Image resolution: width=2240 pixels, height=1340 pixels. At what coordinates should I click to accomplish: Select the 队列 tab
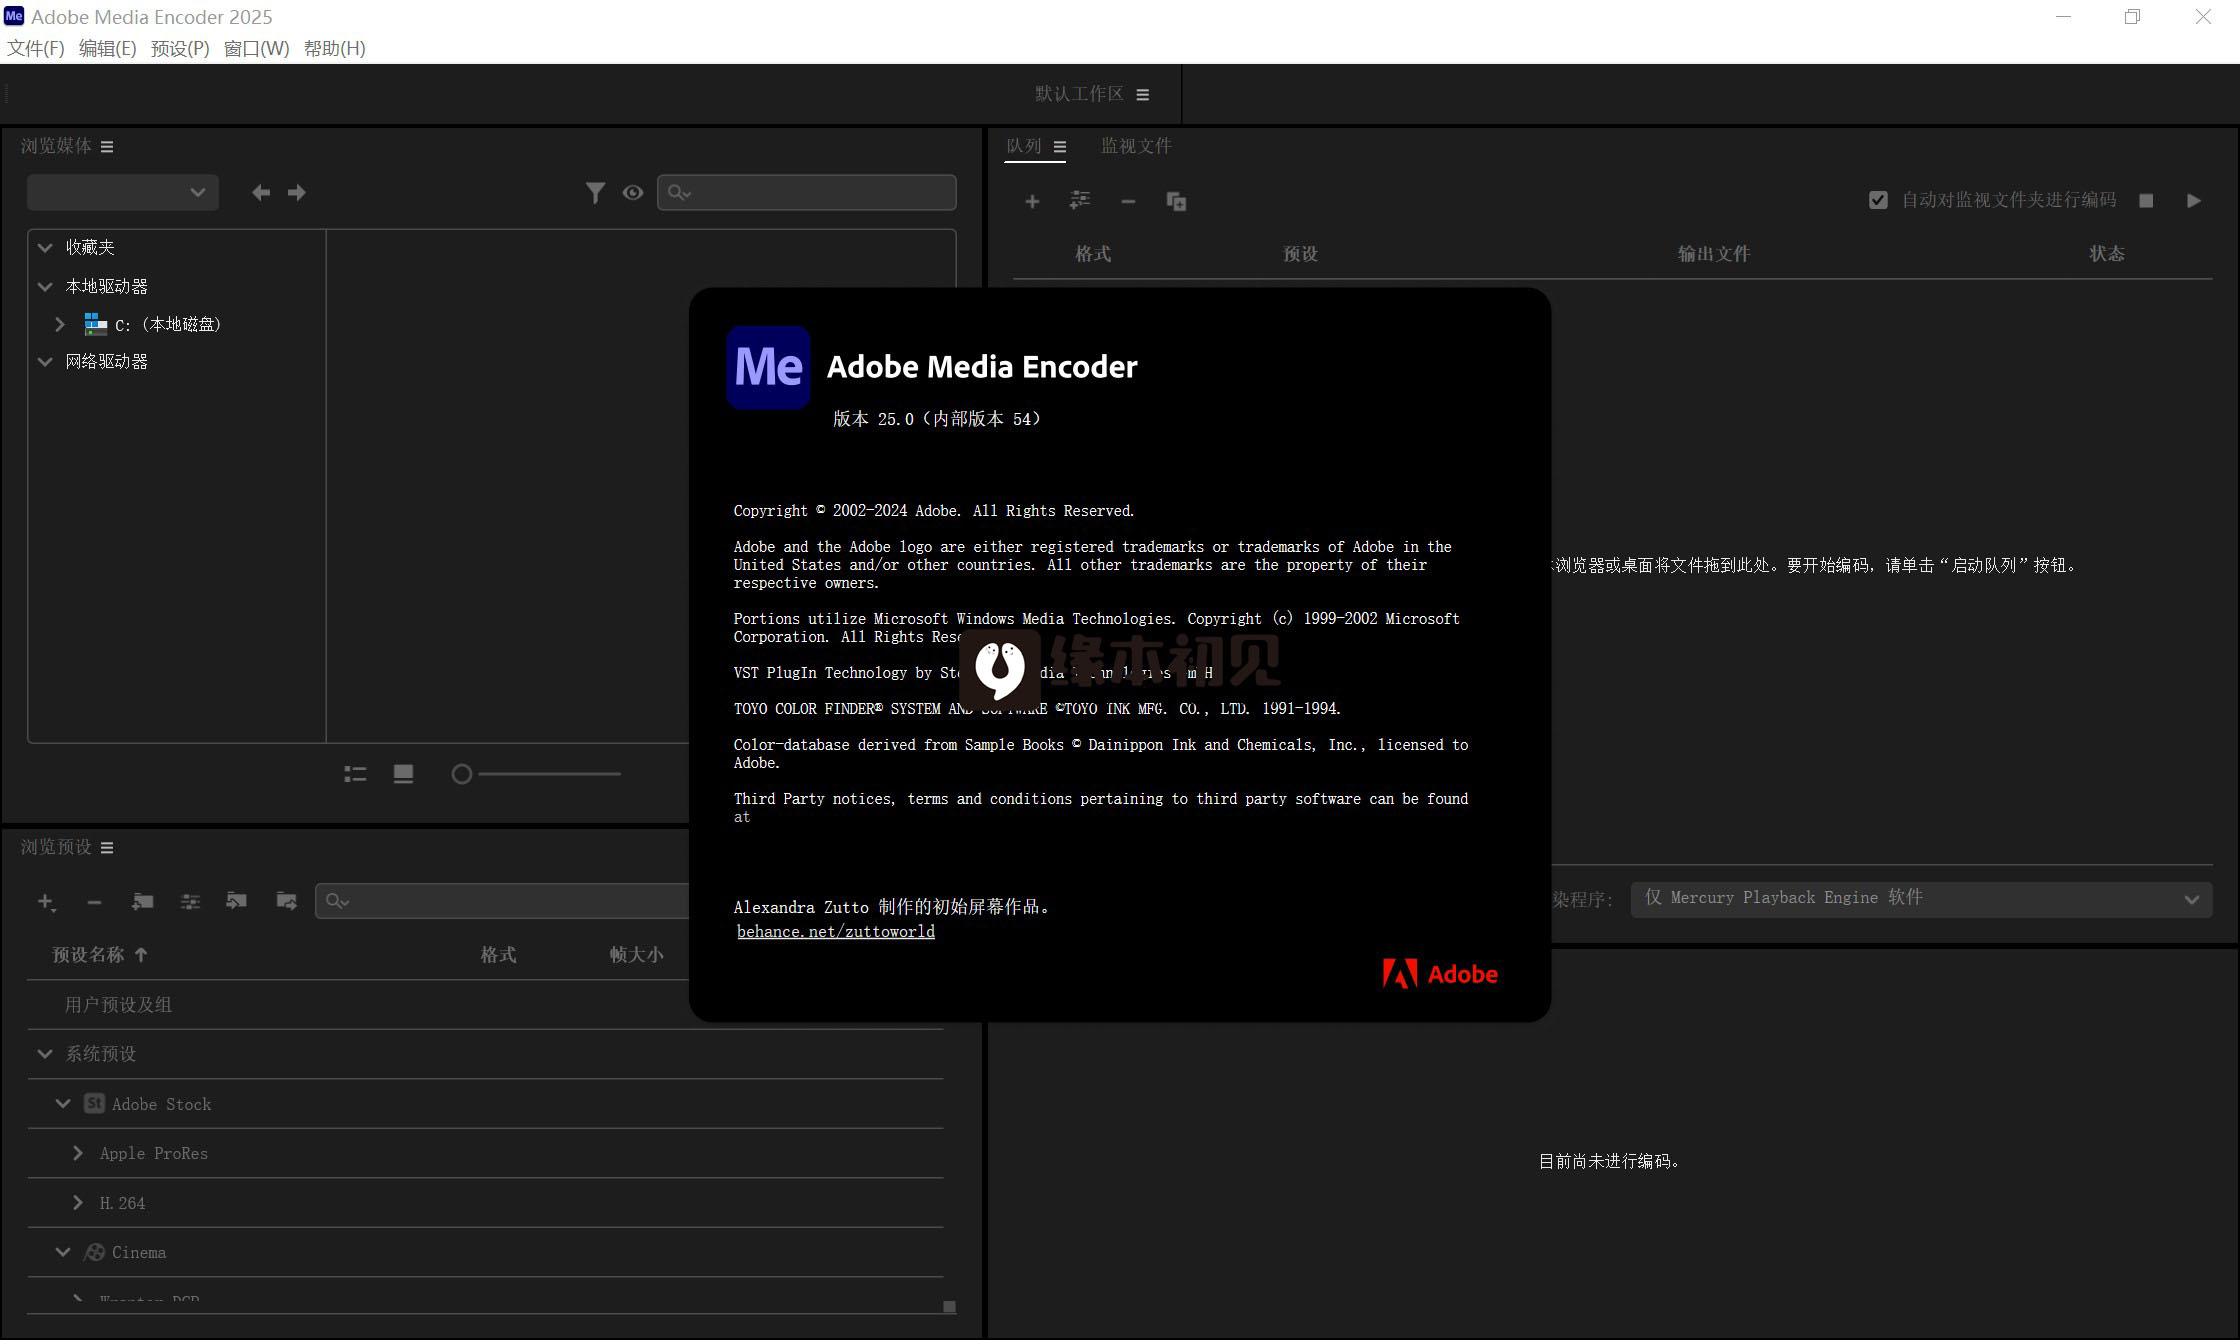click(1023, 146)
